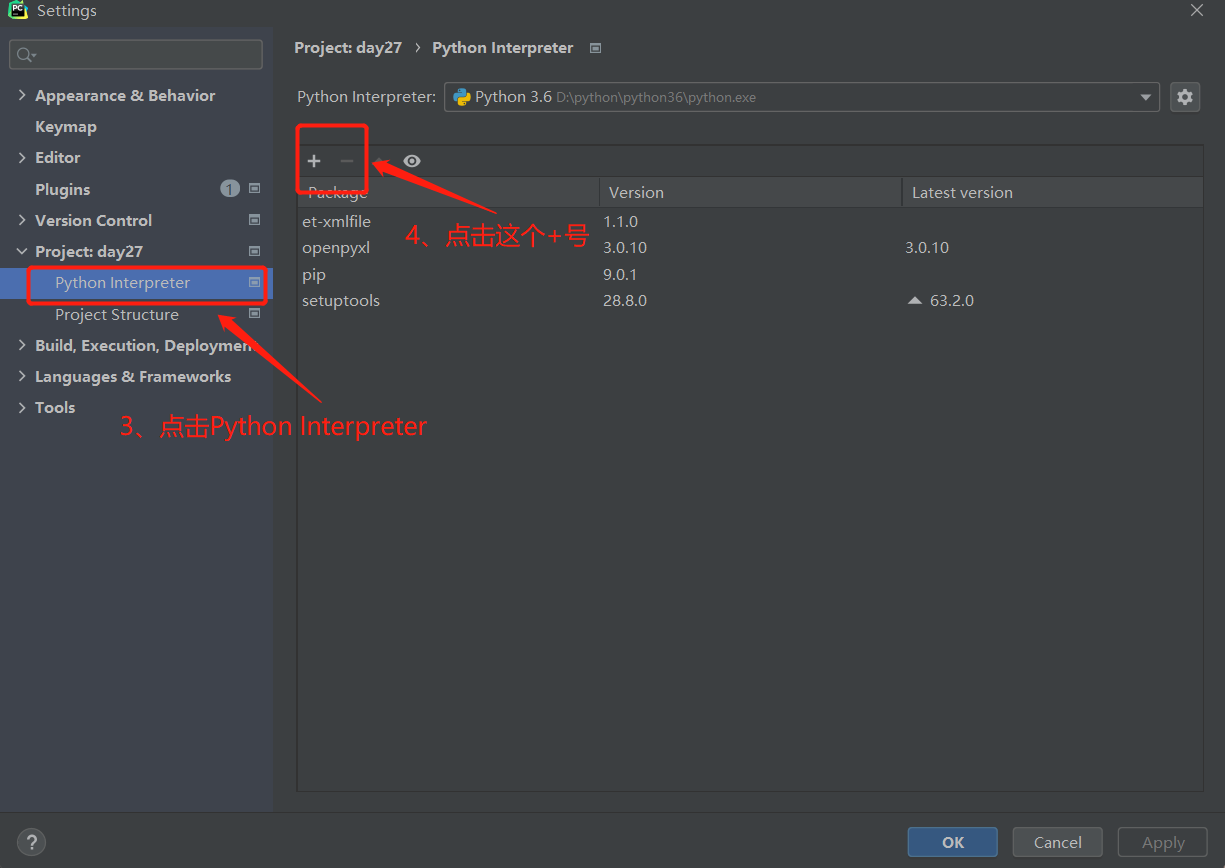
Task: Click the project-level icon beside Project Structure
Action: click(x=254, y=314)
